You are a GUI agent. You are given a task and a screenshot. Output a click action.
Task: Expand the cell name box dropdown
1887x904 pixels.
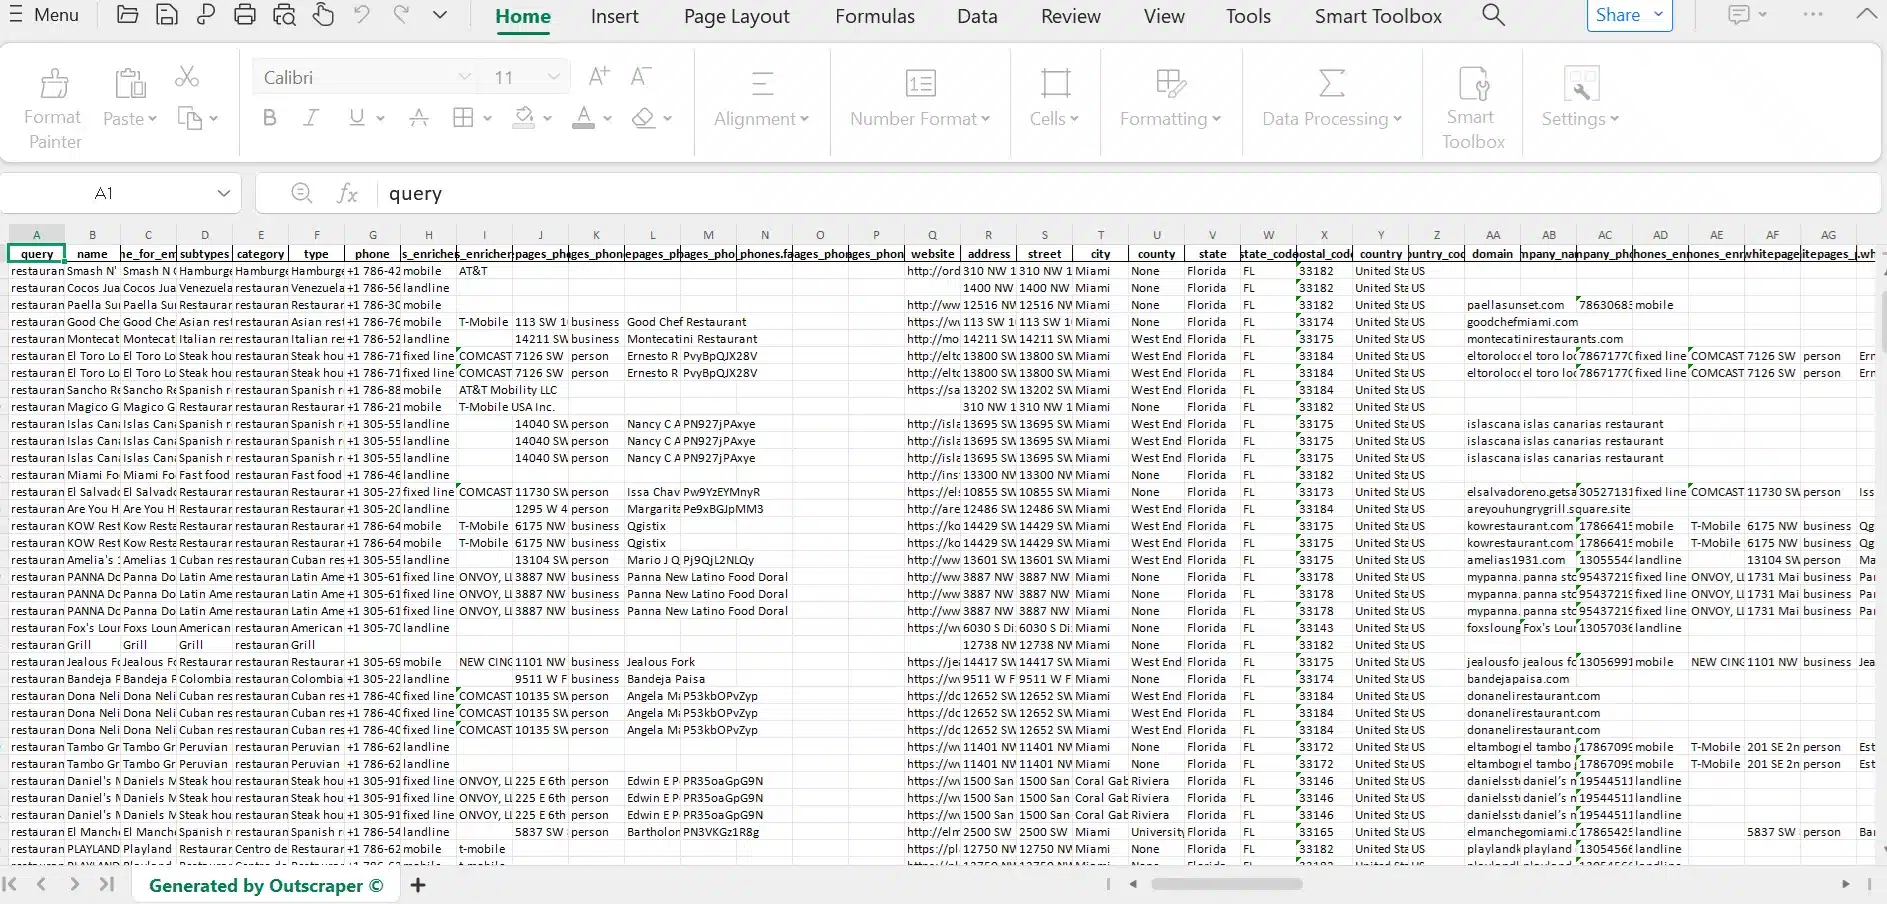(223, 193)
